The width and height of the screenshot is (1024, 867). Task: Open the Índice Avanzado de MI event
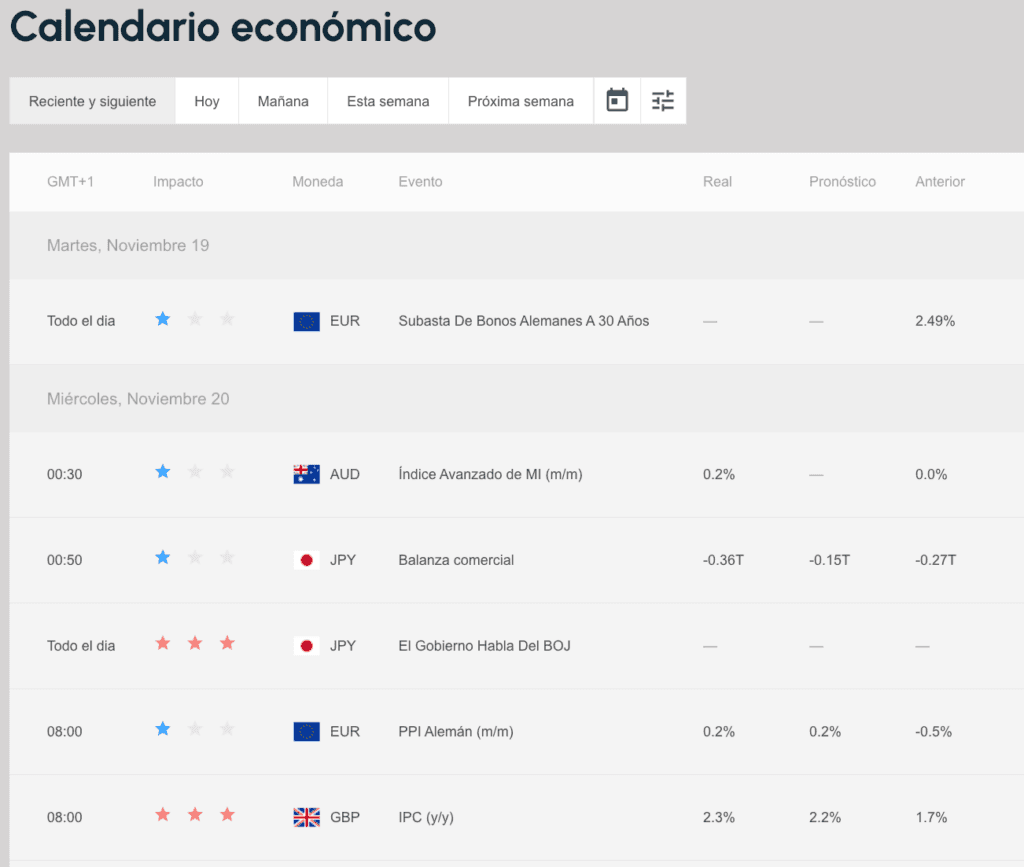(x=490, y=474)
